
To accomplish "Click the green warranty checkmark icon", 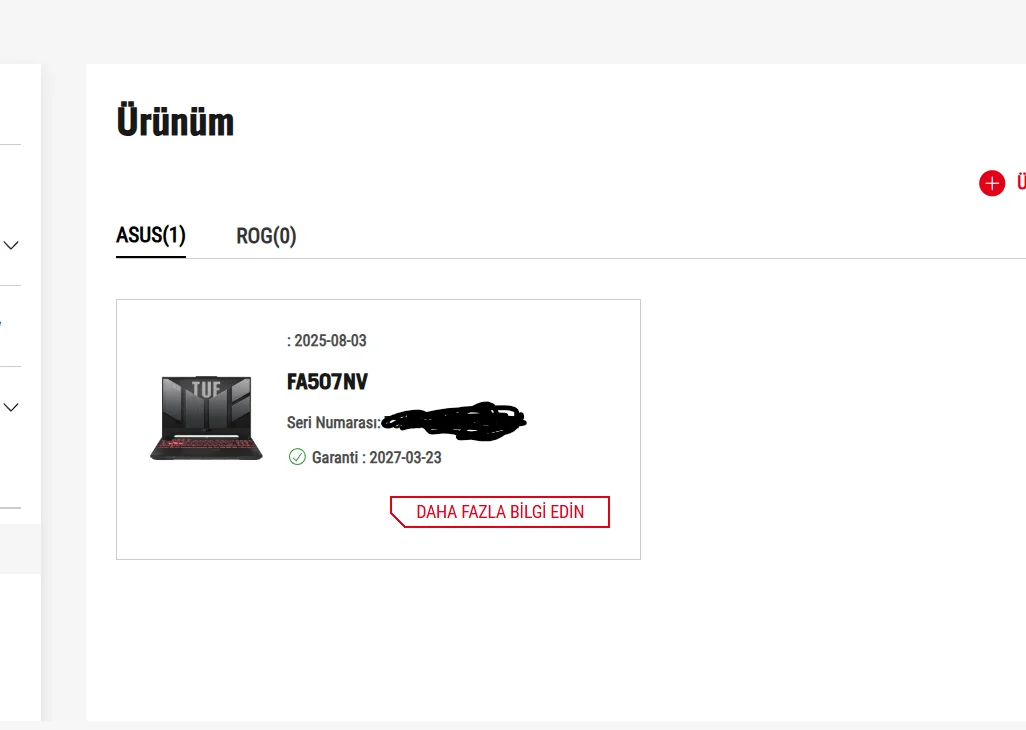I will pos(297,457).
